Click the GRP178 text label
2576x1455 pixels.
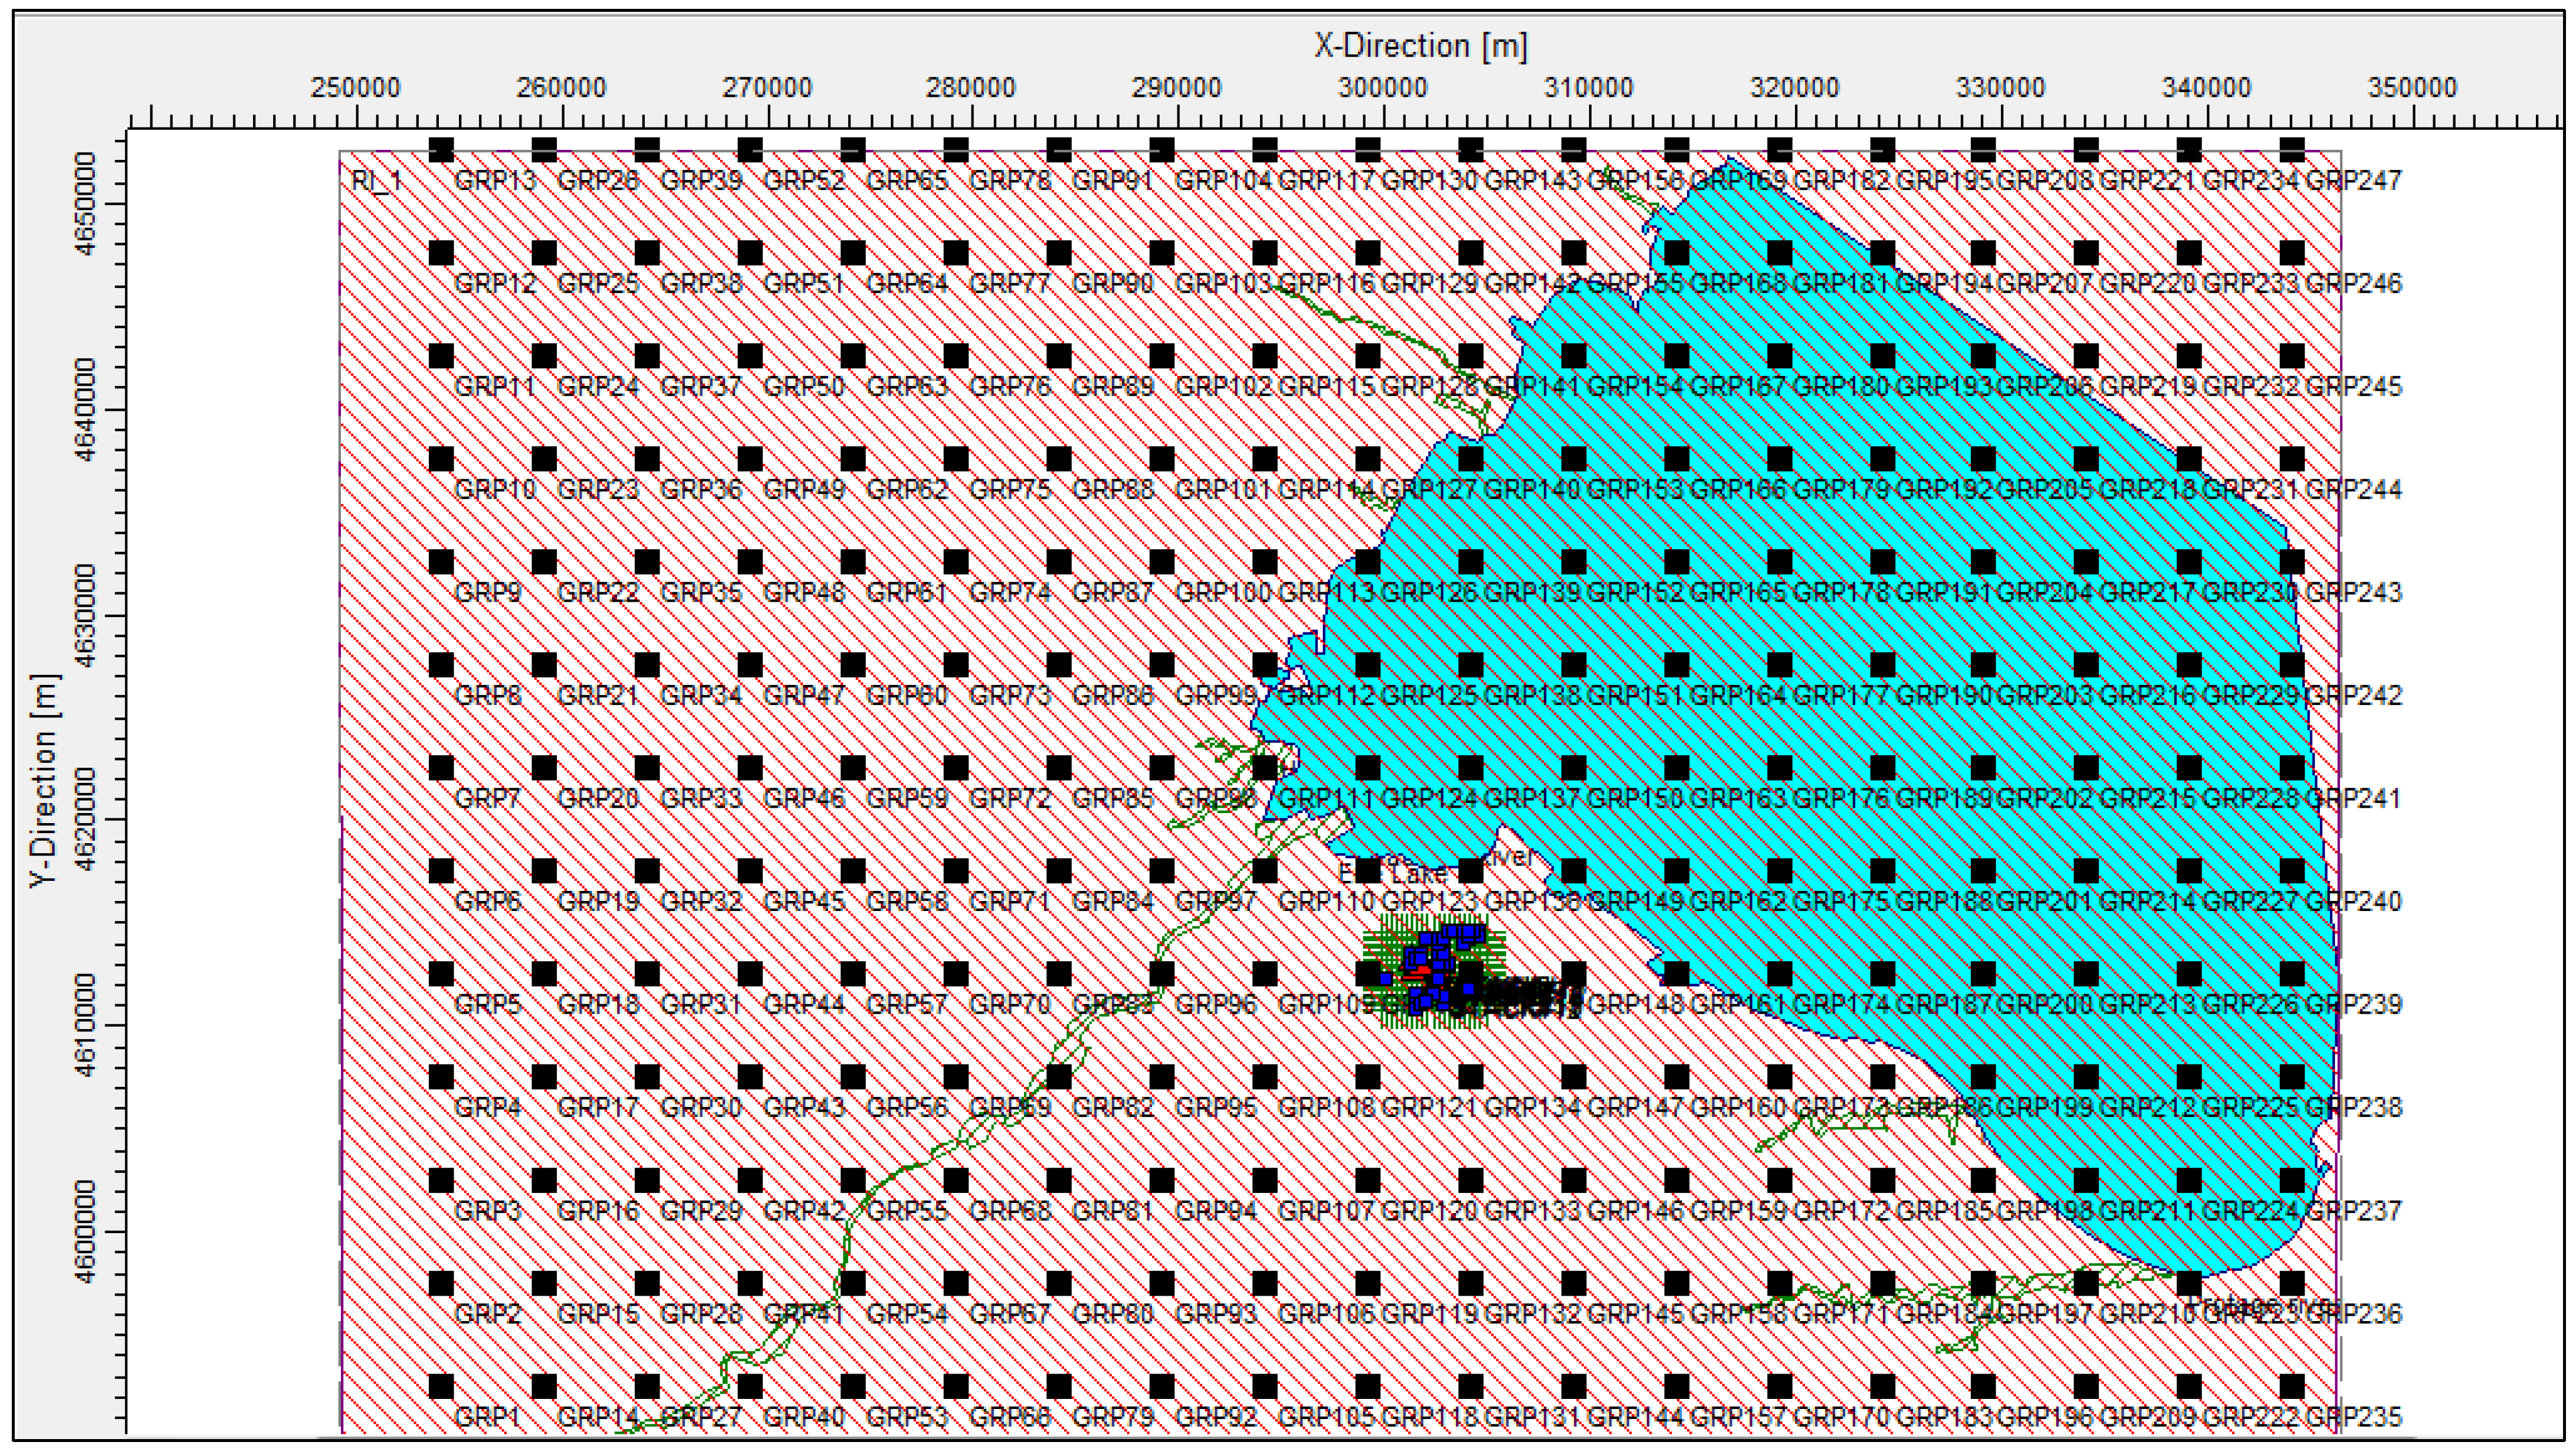point(1841,593)
